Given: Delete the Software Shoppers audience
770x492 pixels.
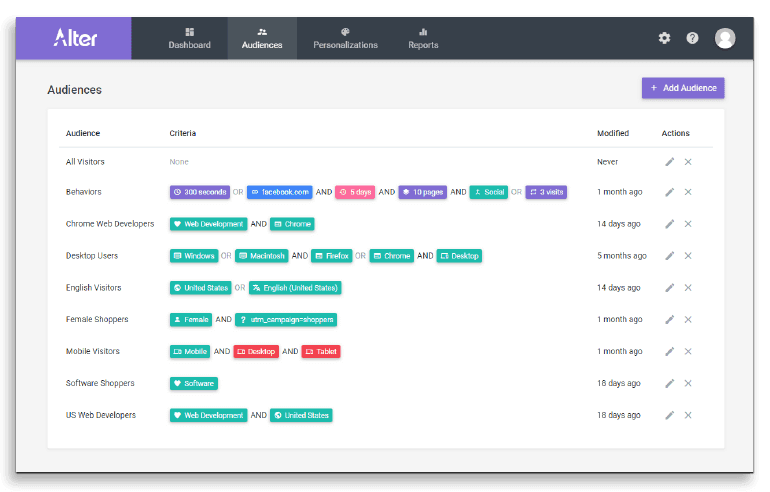Looking at the screenshot, I should 688,383.
